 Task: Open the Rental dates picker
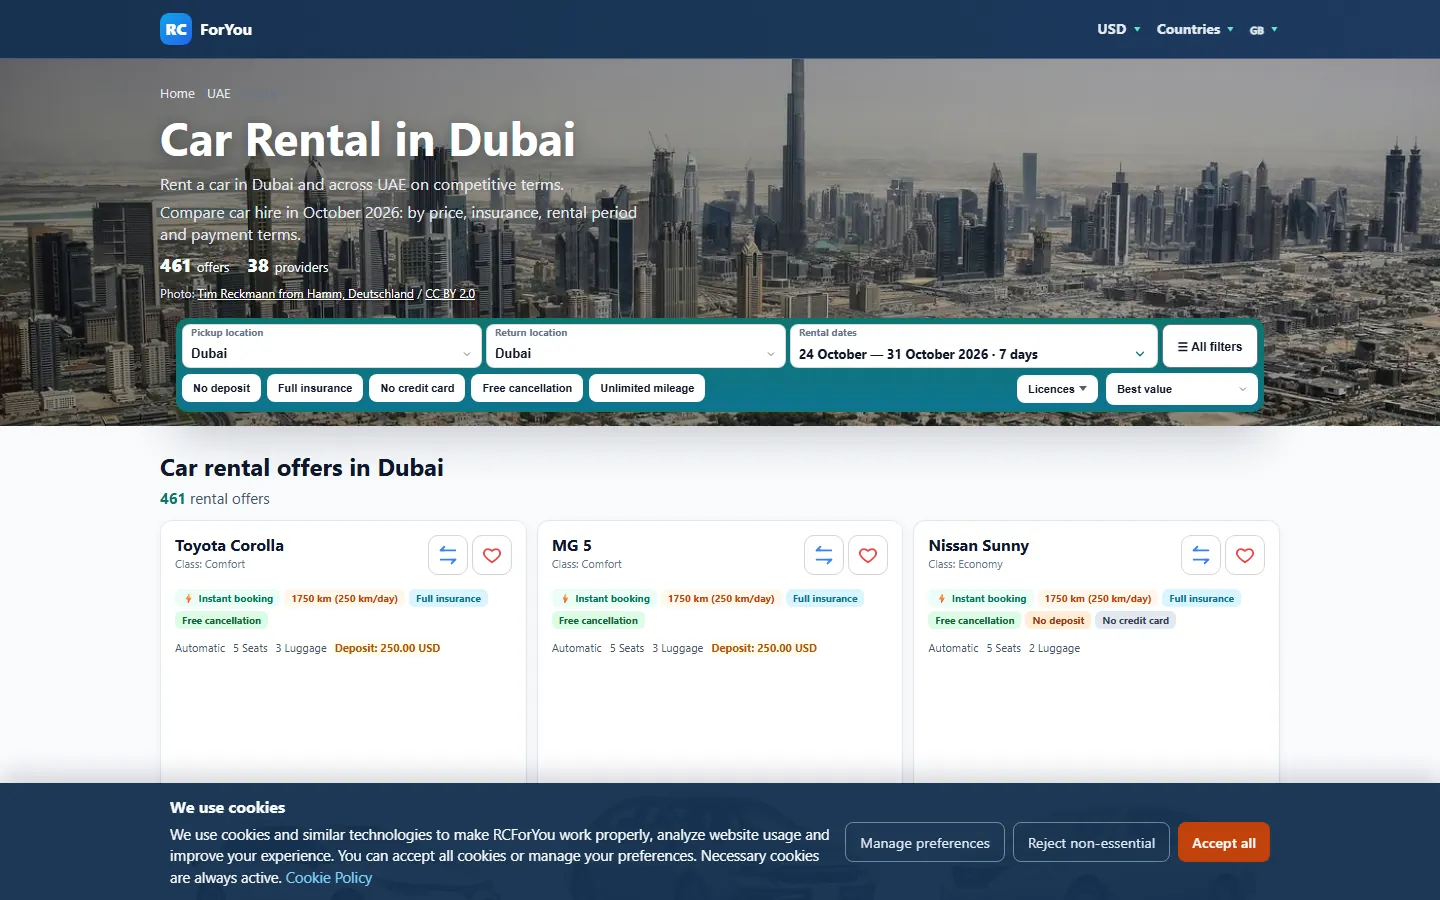[x=973, y=346]
